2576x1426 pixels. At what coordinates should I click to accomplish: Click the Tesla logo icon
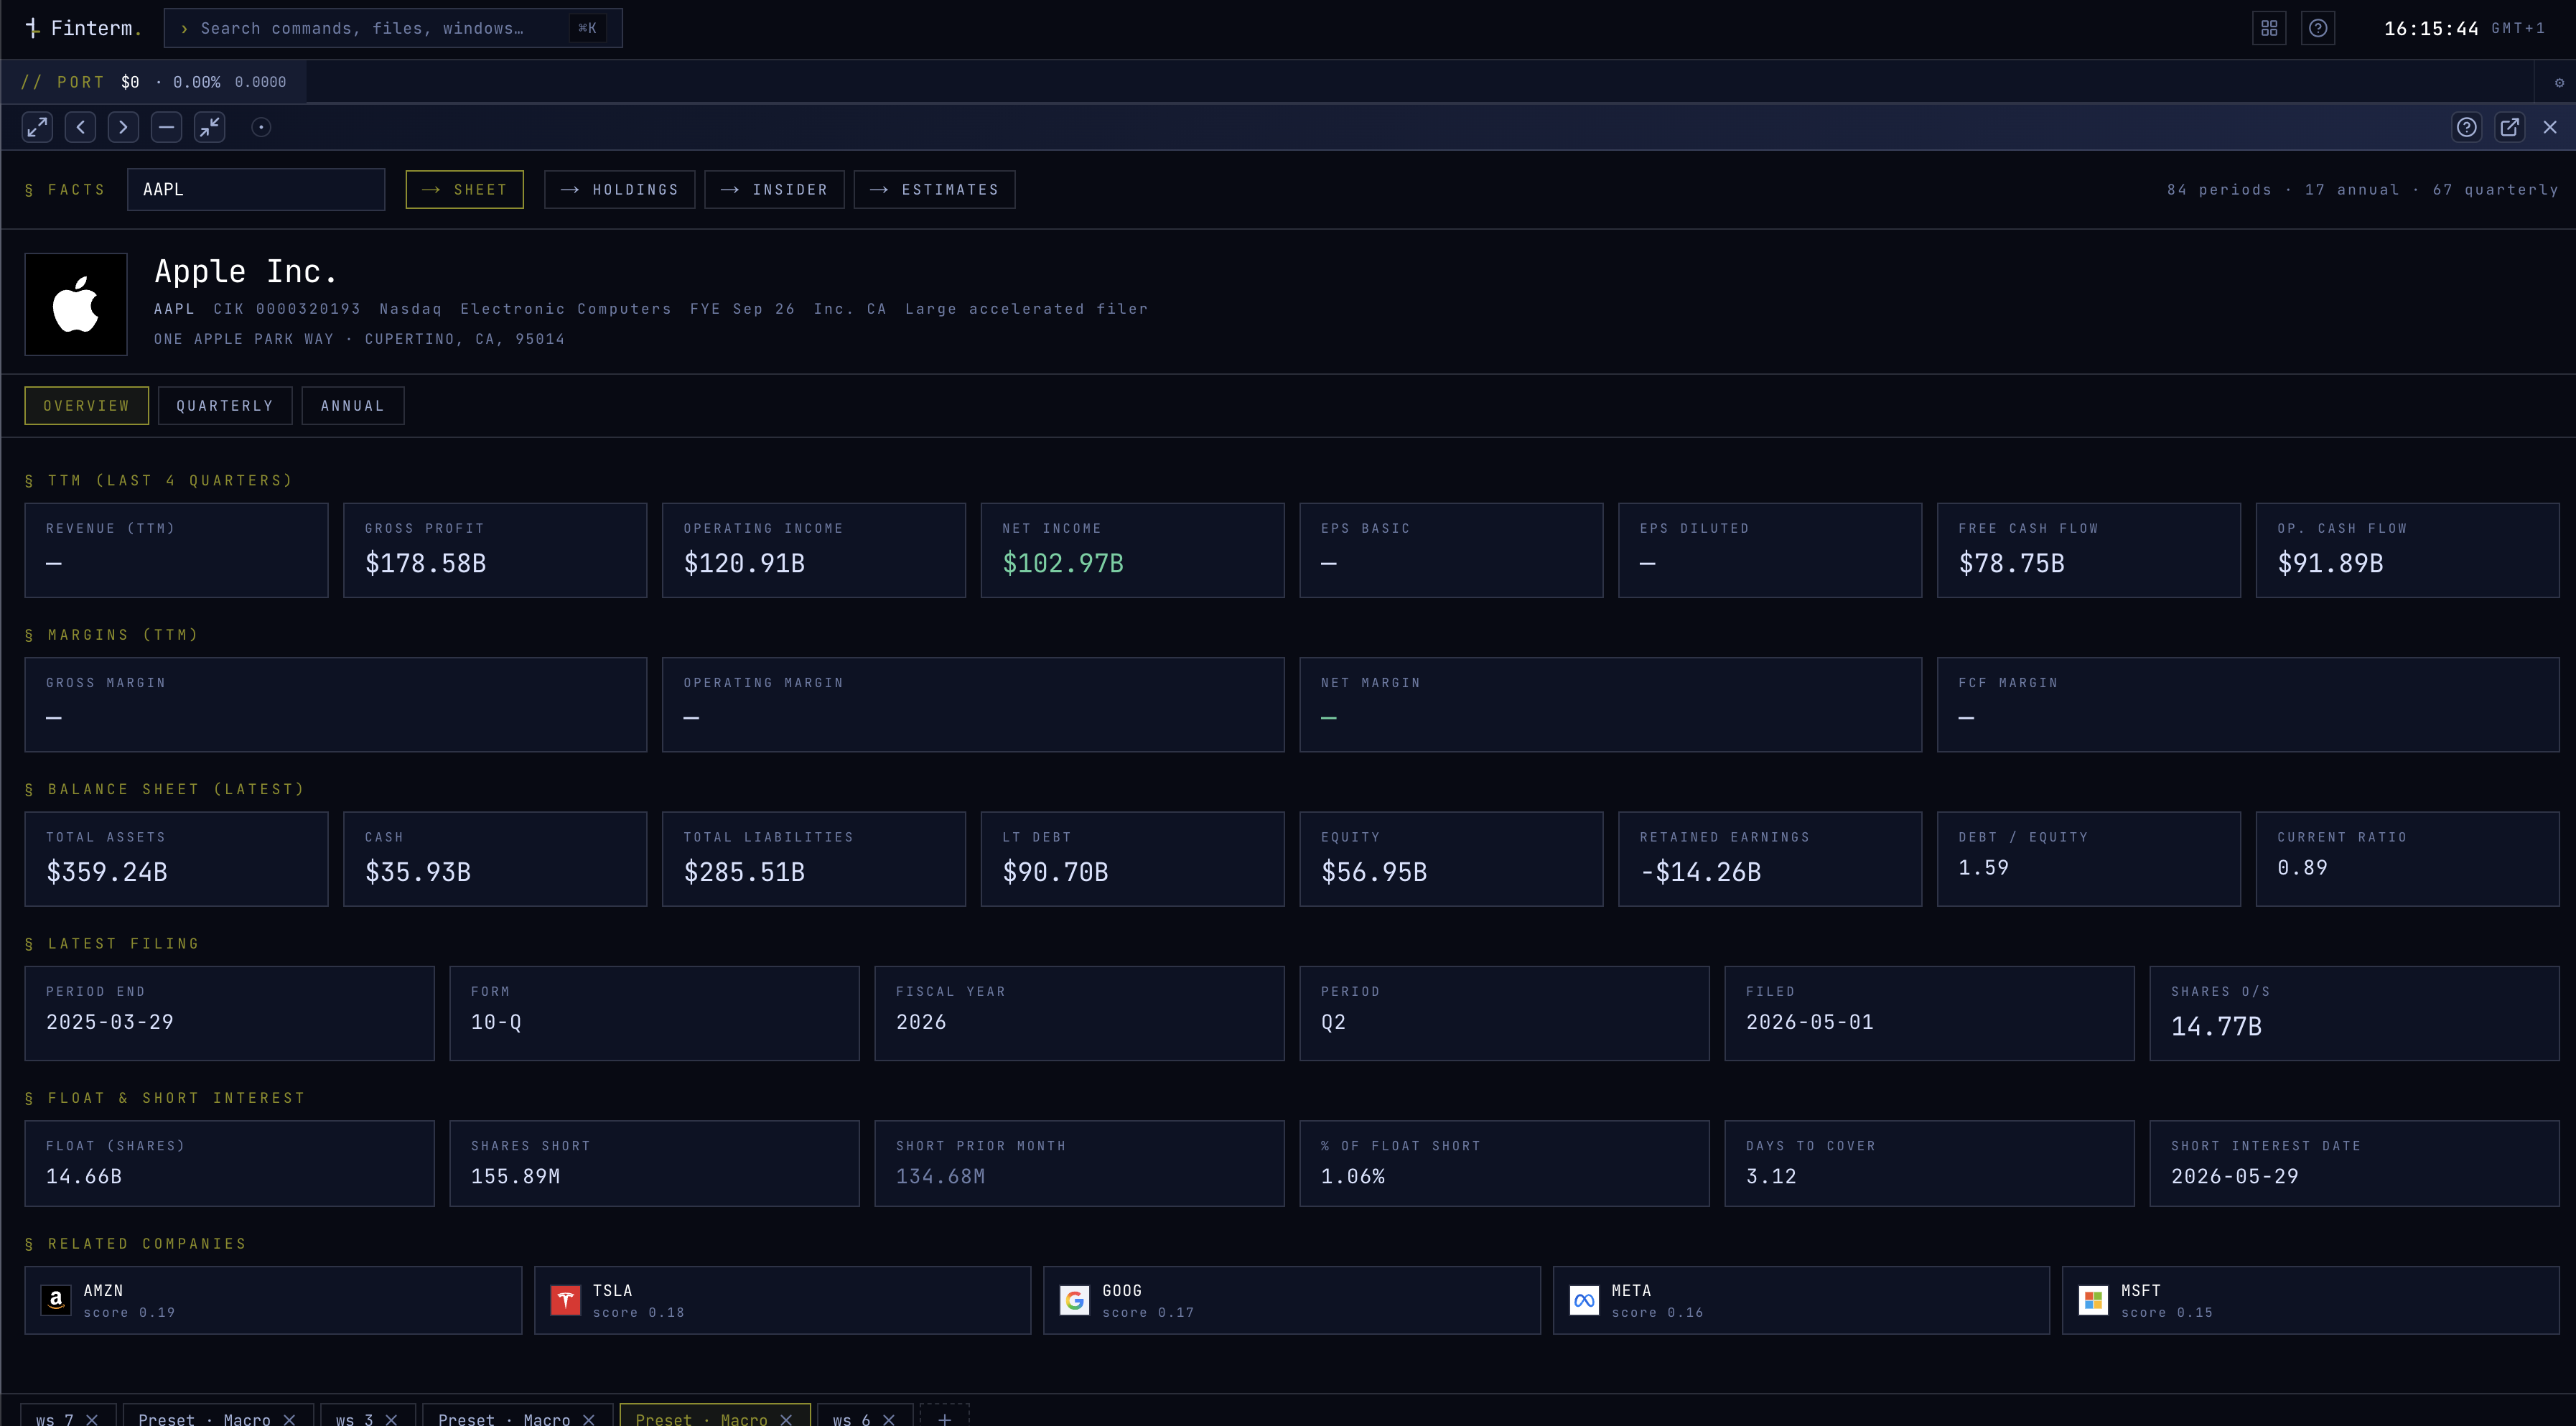pos(565,1300)
